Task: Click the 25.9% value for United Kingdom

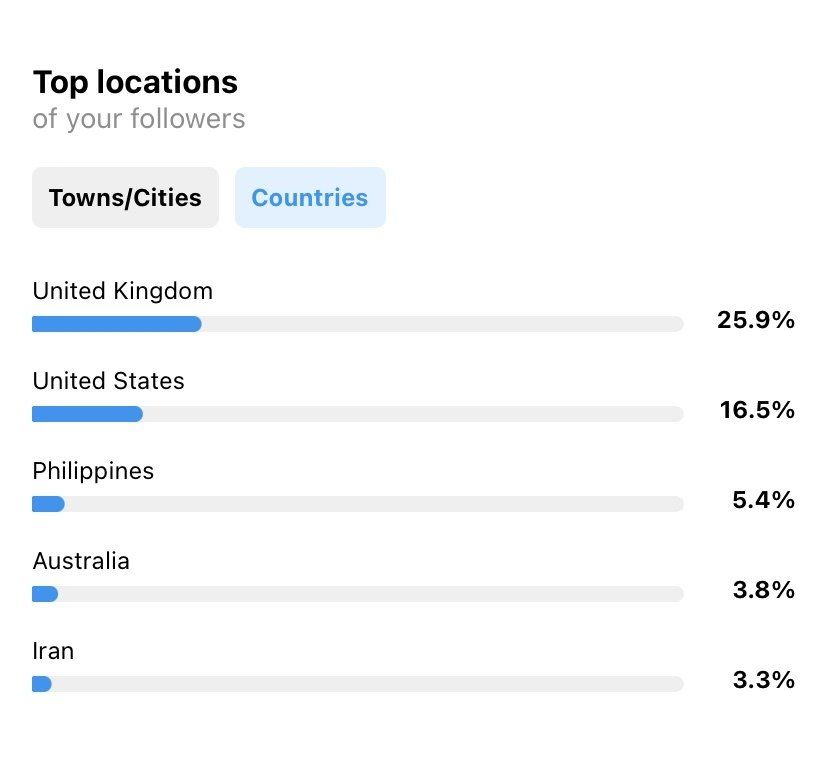Action: [755, 320]
